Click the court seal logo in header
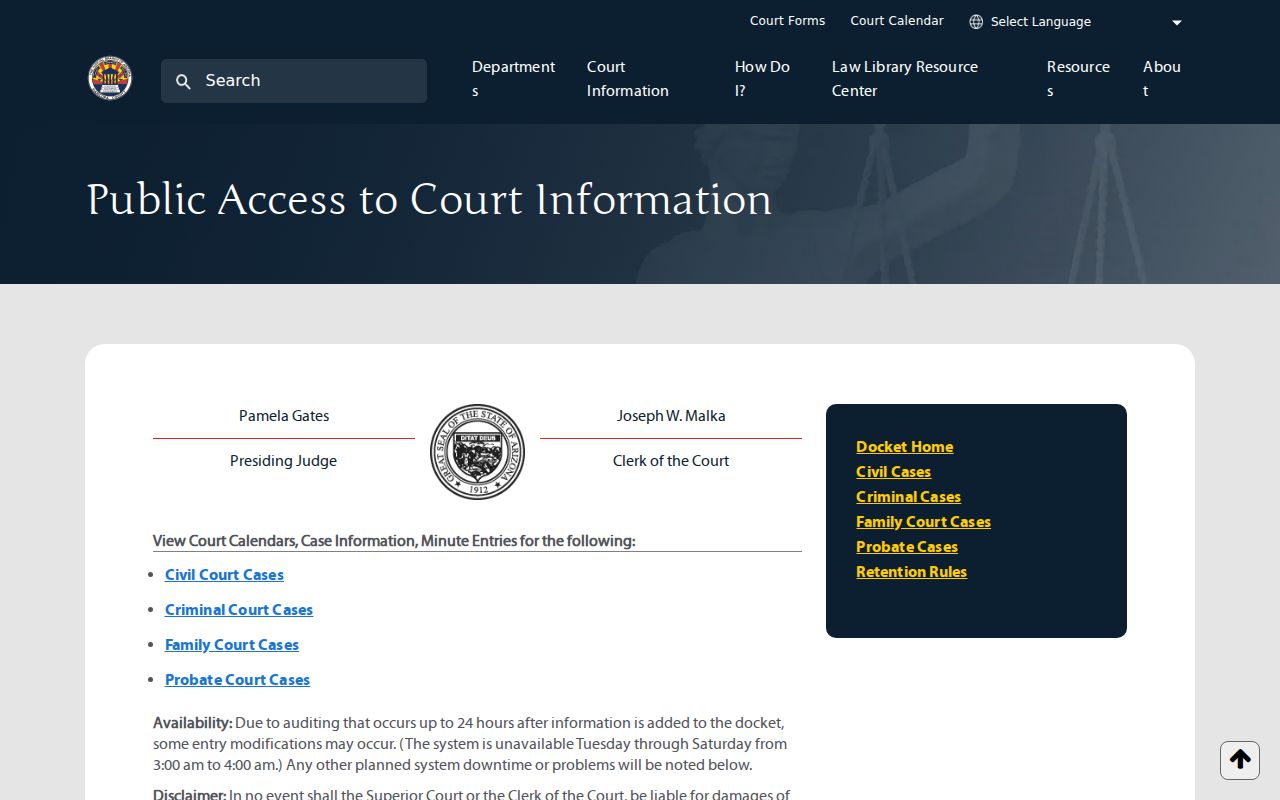1280x800 pixels. [x=110, y=78]
